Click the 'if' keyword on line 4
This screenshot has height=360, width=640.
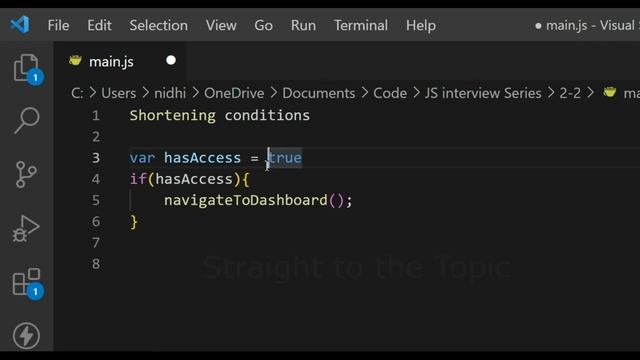(138, 179)
